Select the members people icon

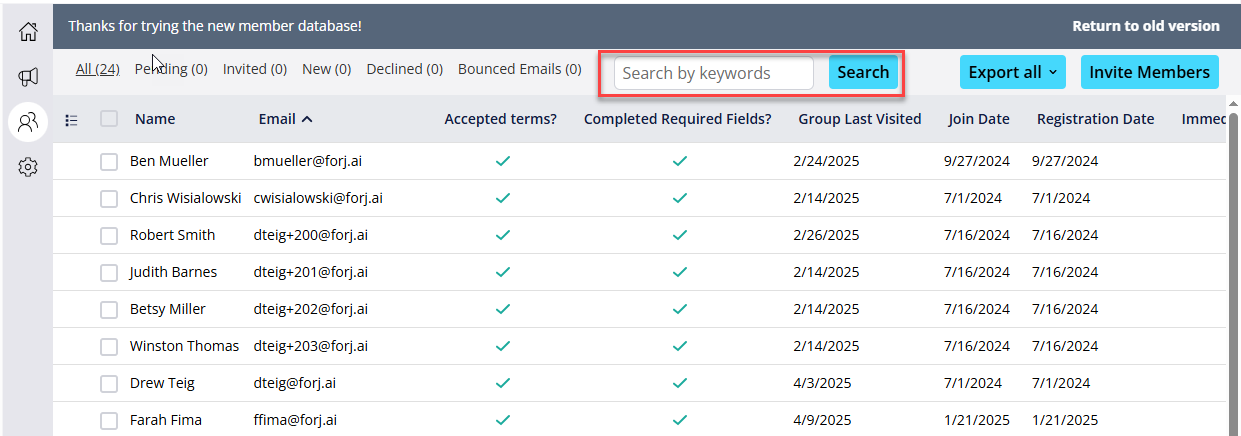click(x=28, y=122)
